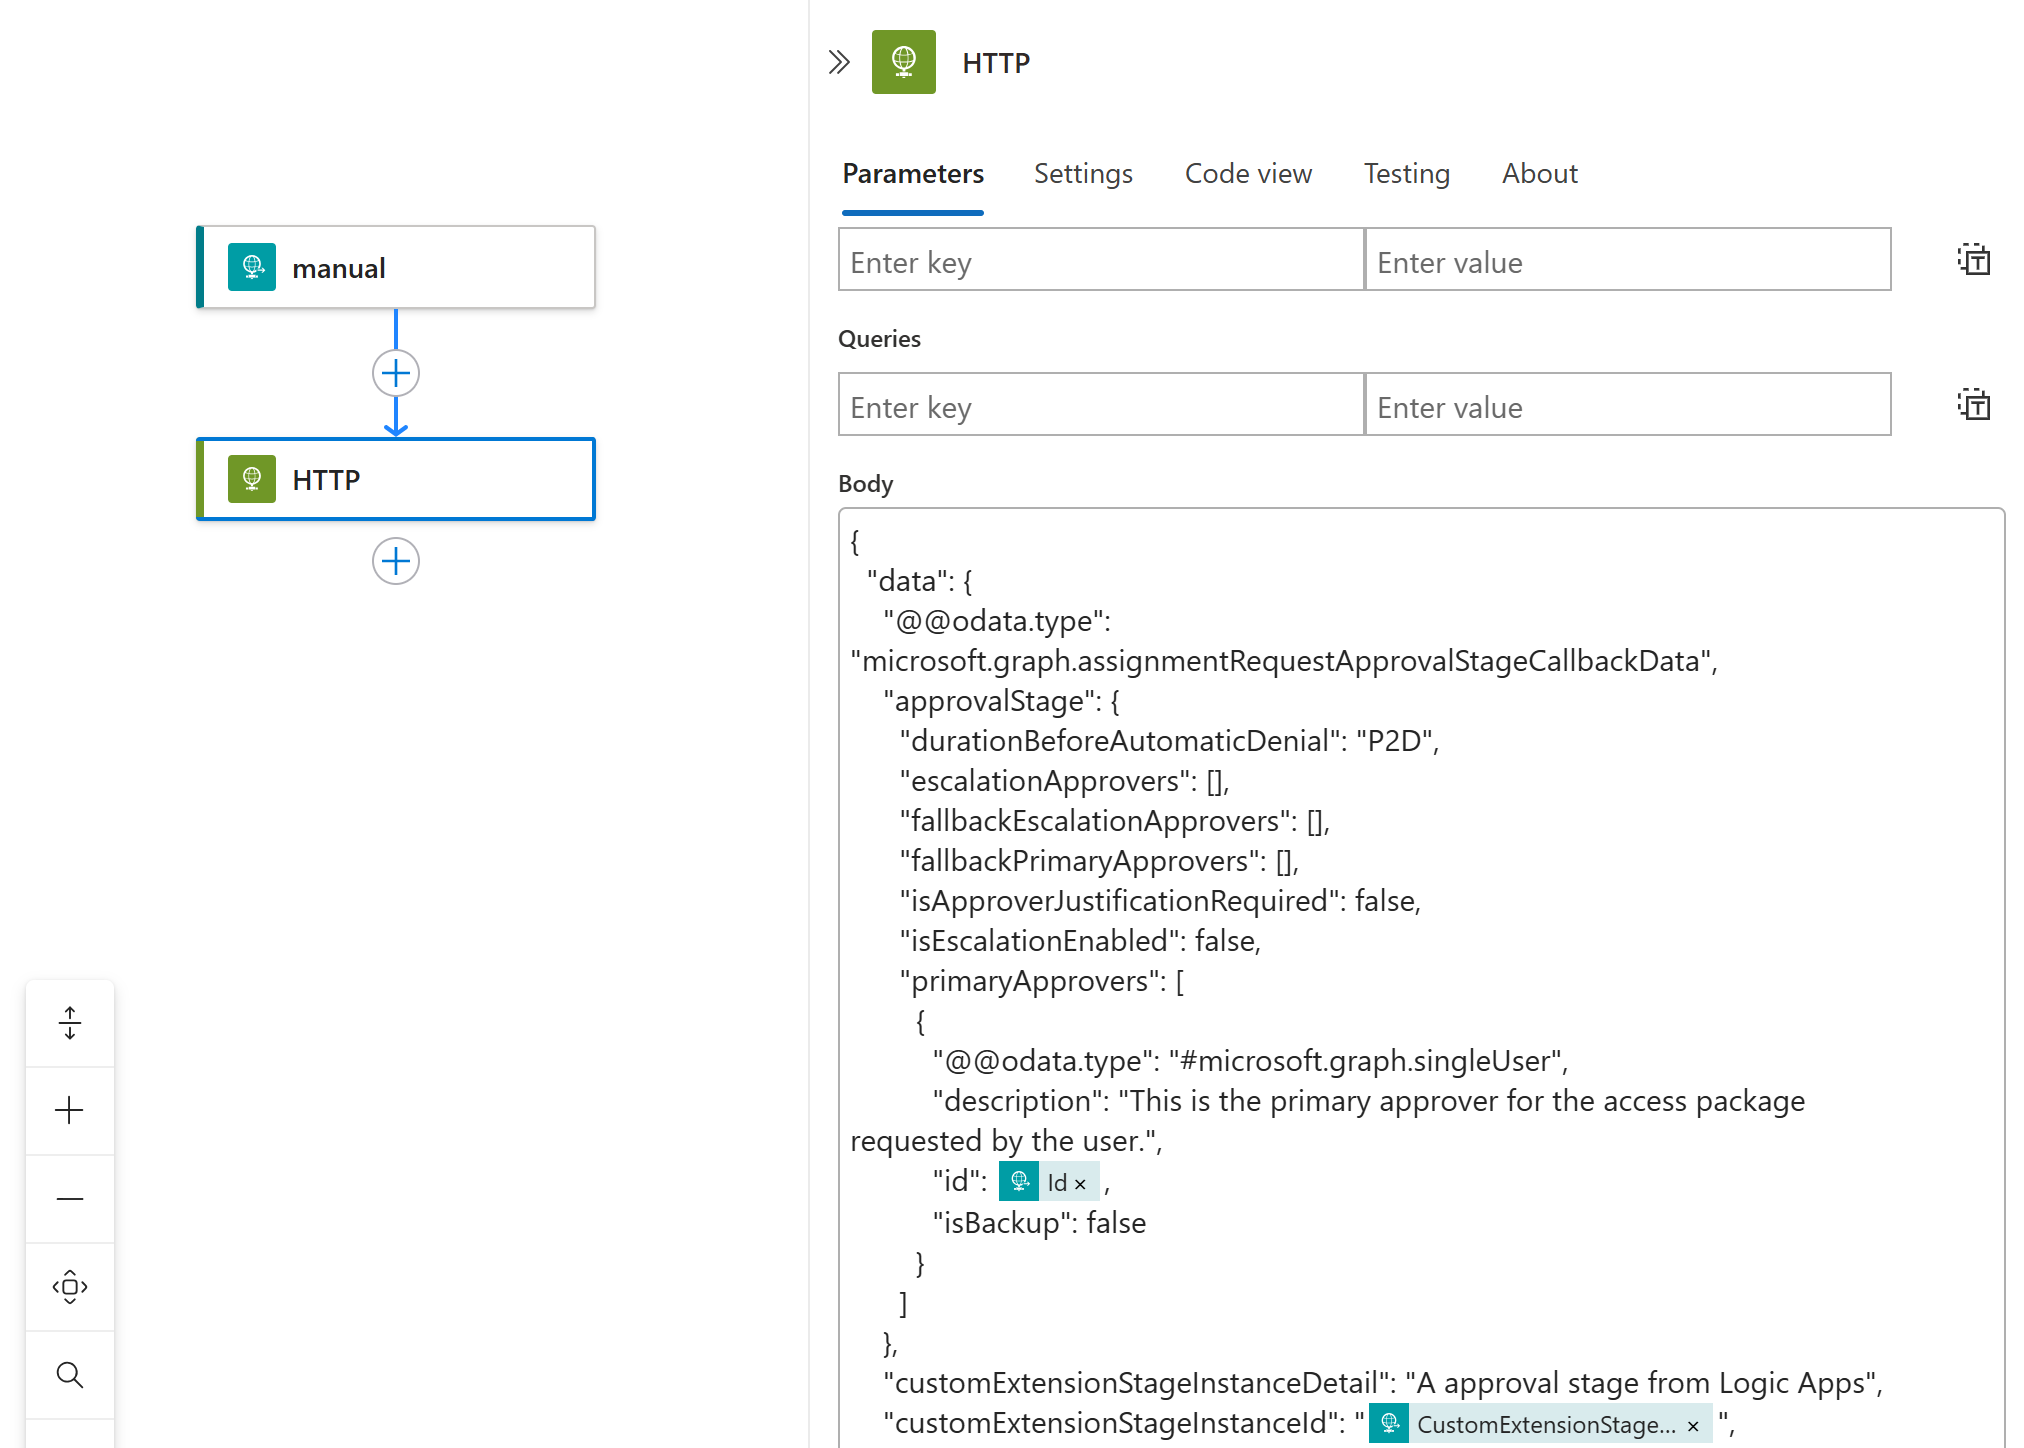Select the HTTP action node on canvas
Image resolution: width=2024 pixels, height=1448 pixels.
[x=396, y=480]
